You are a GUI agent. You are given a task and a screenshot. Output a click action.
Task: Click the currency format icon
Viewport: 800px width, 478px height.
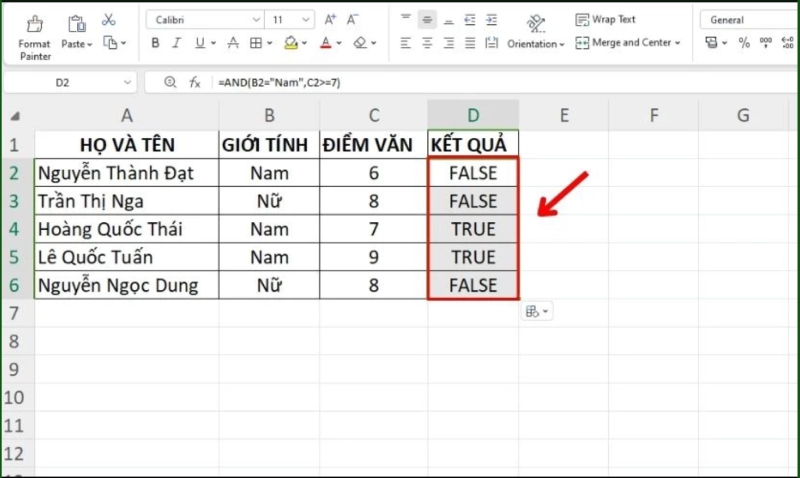pyautogui.click(x=711, y=43)
